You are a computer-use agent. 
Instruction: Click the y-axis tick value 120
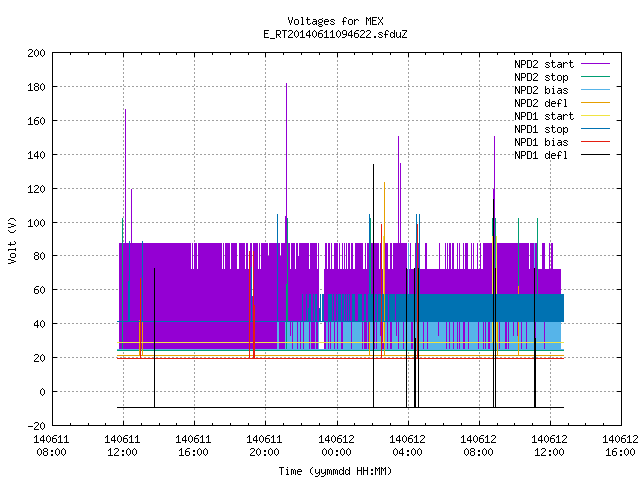[36, 189]
